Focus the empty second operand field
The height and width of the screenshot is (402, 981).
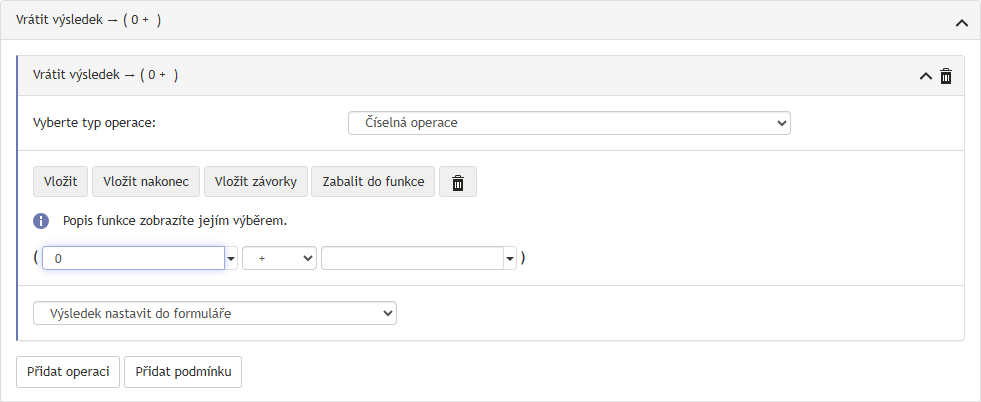tap(412, 258)
